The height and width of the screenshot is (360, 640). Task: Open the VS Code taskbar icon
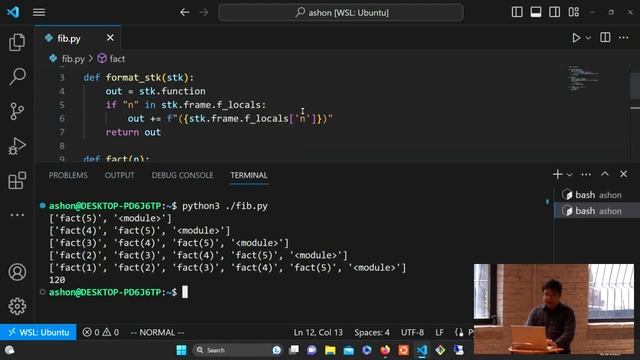click(x=422, y=350)
